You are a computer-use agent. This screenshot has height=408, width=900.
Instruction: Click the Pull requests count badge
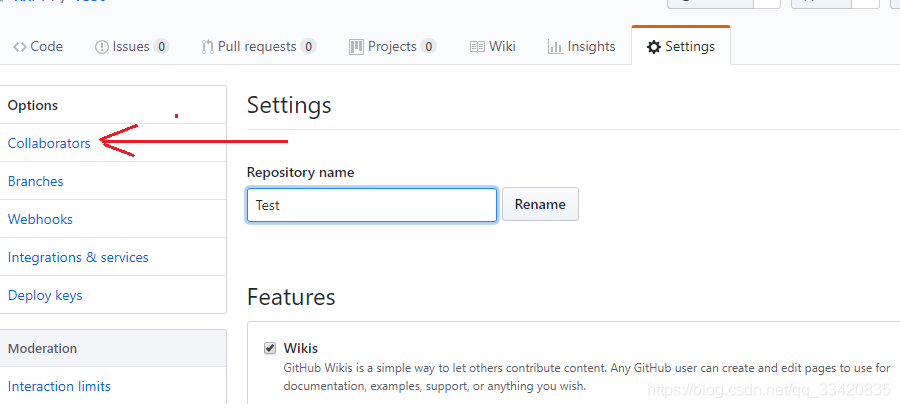click(309, 46)
